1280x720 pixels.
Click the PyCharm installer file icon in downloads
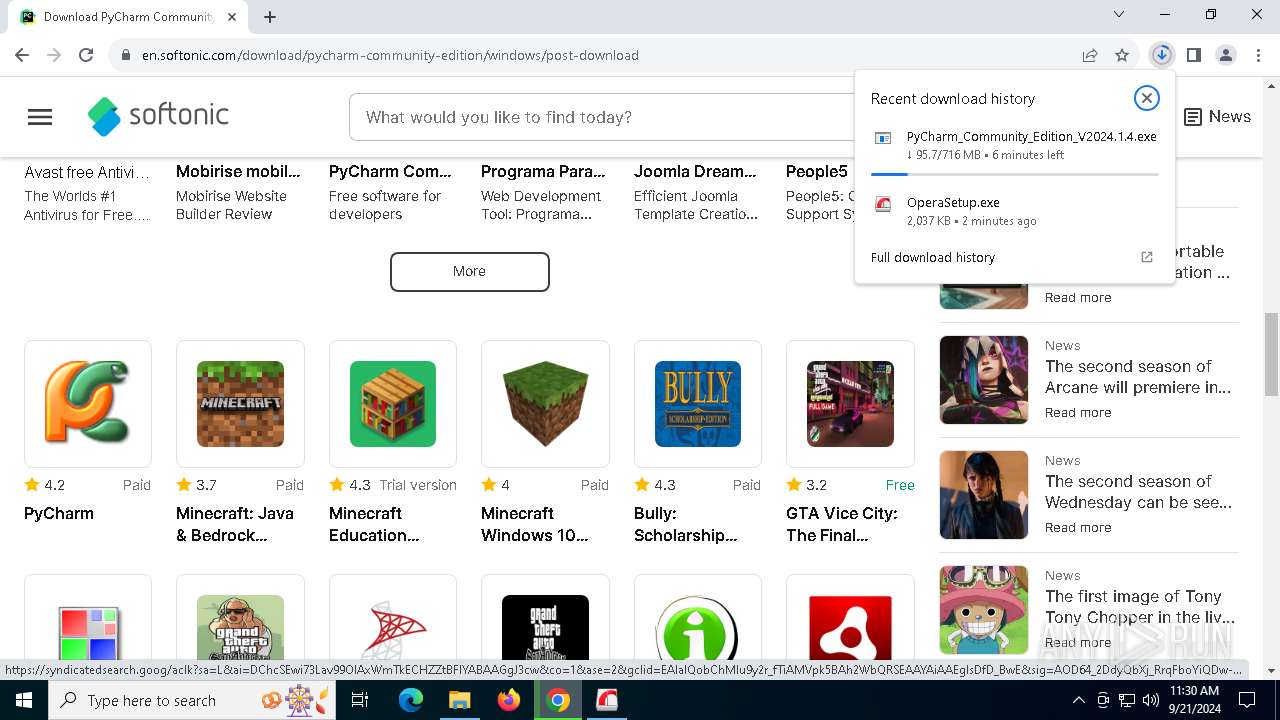click(883, 138)
